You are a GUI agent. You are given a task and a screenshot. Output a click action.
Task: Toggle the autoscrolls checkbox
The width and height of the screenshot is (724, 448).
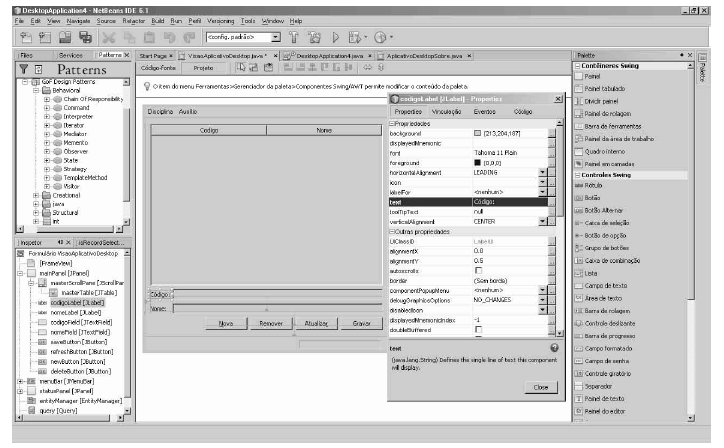coord(478,271)
